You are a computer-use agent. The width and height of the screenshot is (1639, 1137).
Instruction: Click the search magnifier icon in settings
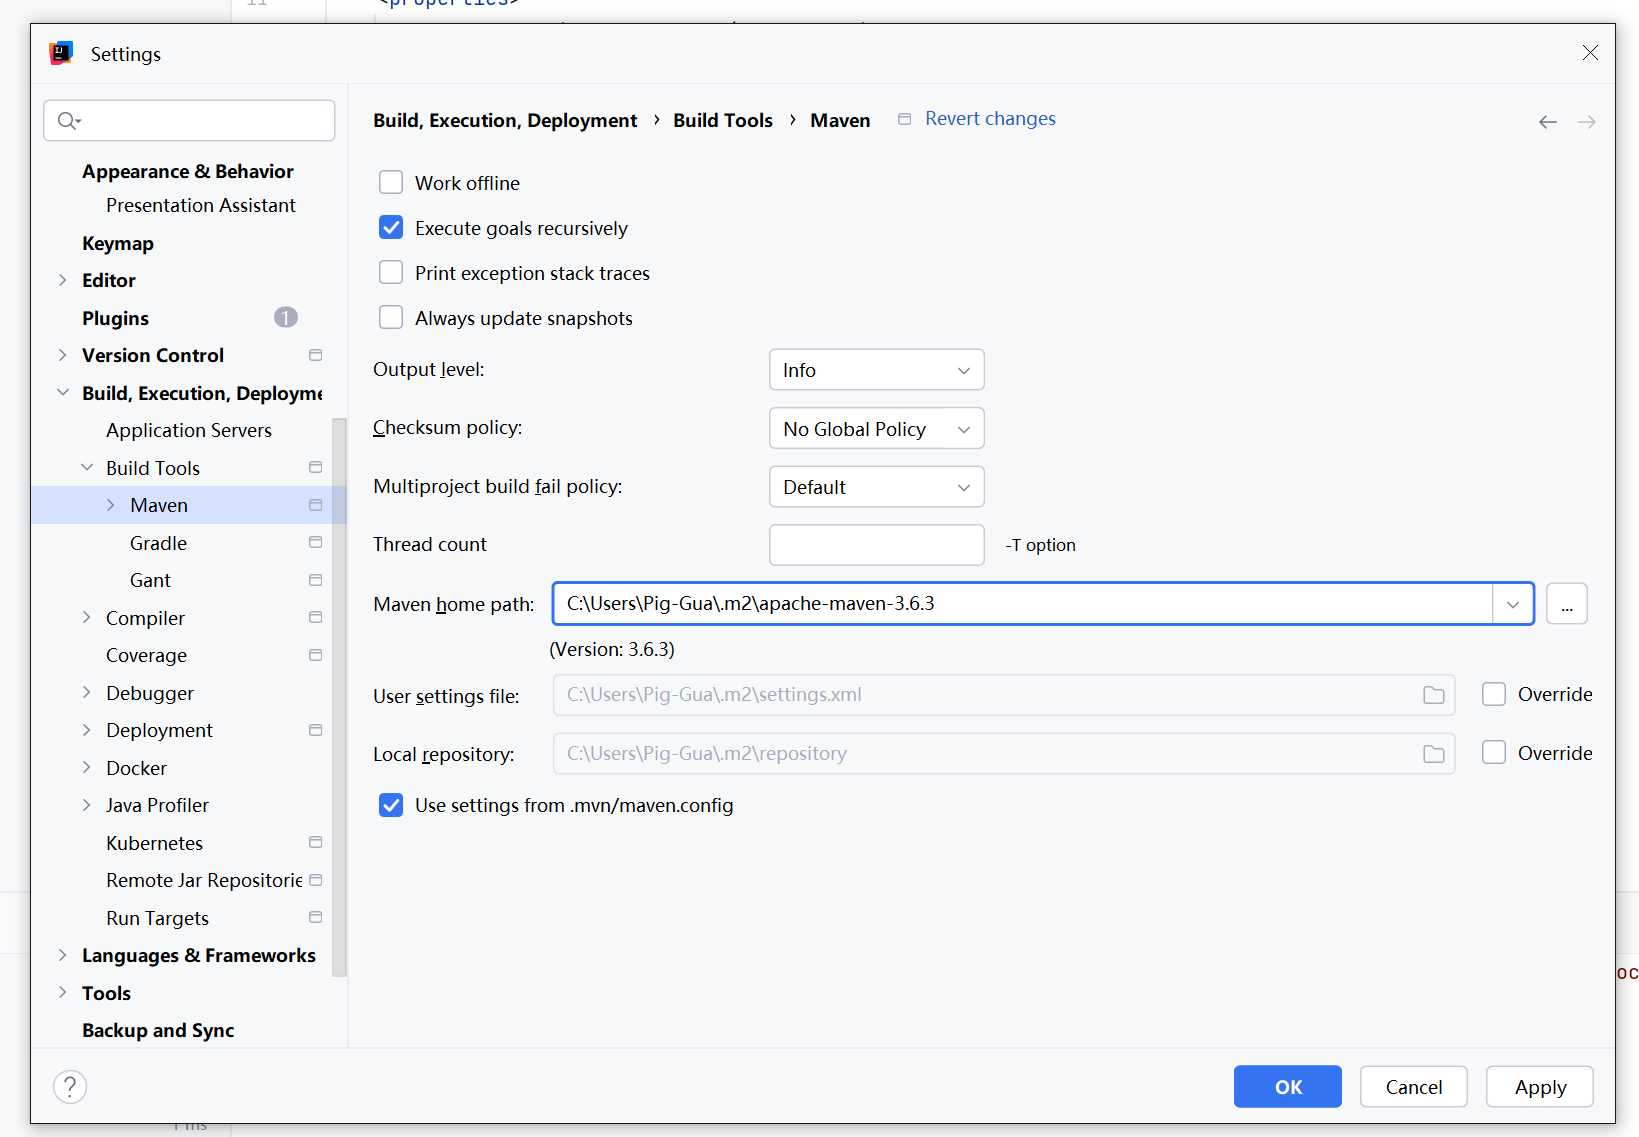(68, 121)
